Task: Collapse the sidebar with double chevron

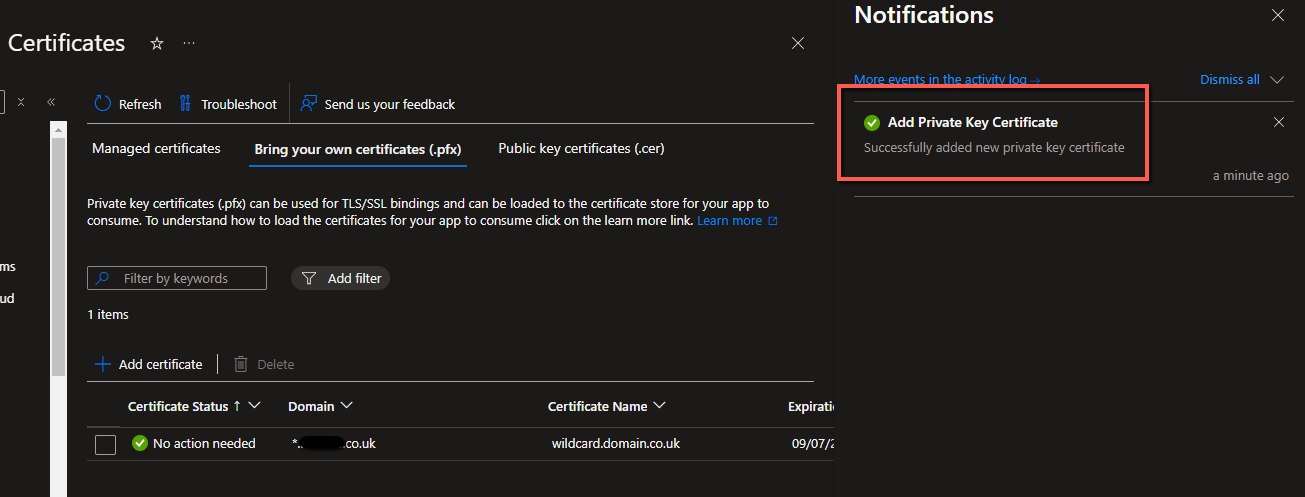Action: [51, 102]
